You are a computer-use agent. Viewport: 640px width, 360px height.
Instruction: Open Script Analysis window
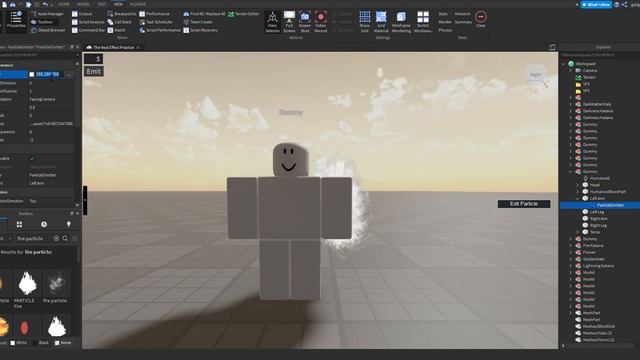[x=88, y=22]
